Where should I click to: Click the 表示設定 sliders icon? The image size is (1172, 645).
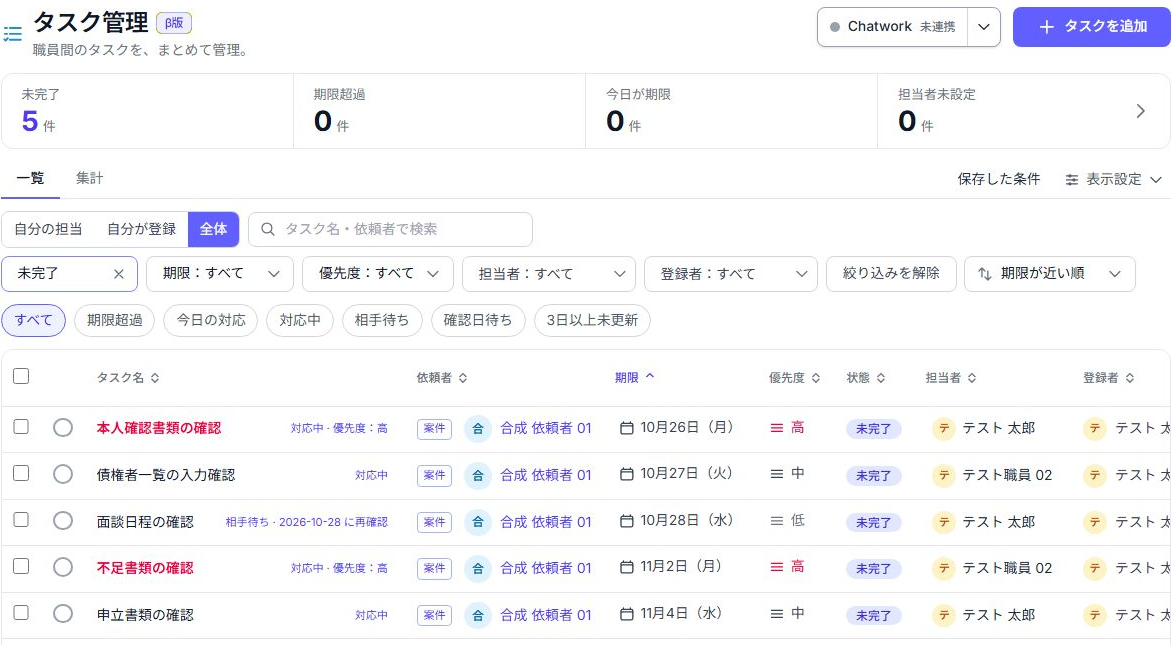point(1072,180)
